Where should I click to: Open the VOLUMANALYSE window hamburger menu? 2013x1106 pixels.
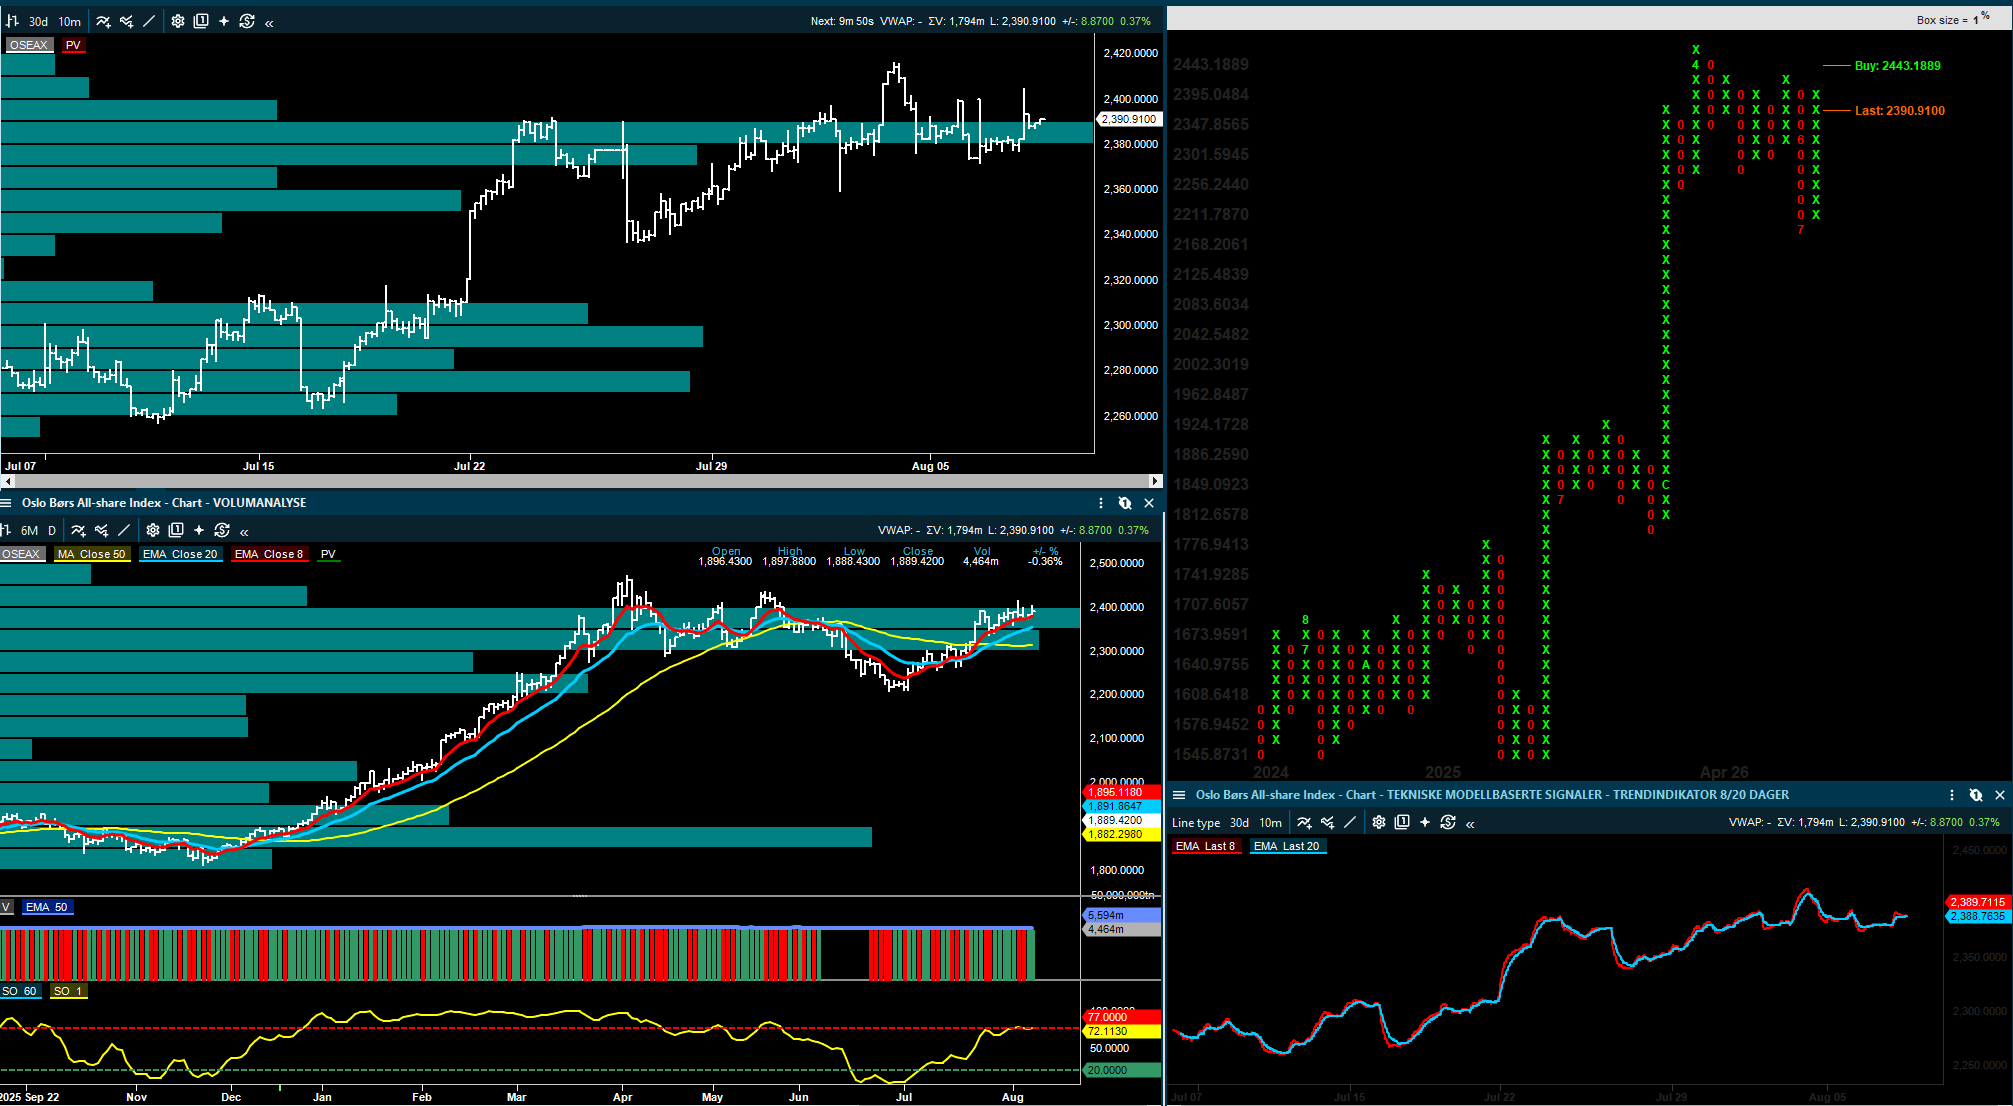point(6,503)
